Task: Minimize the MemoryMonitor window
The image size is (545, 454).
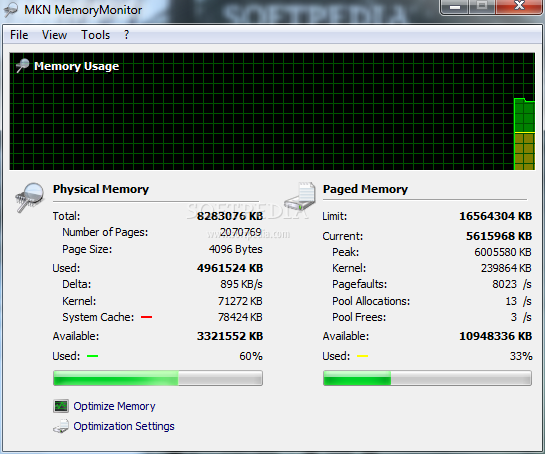Action: pos(455,6)
